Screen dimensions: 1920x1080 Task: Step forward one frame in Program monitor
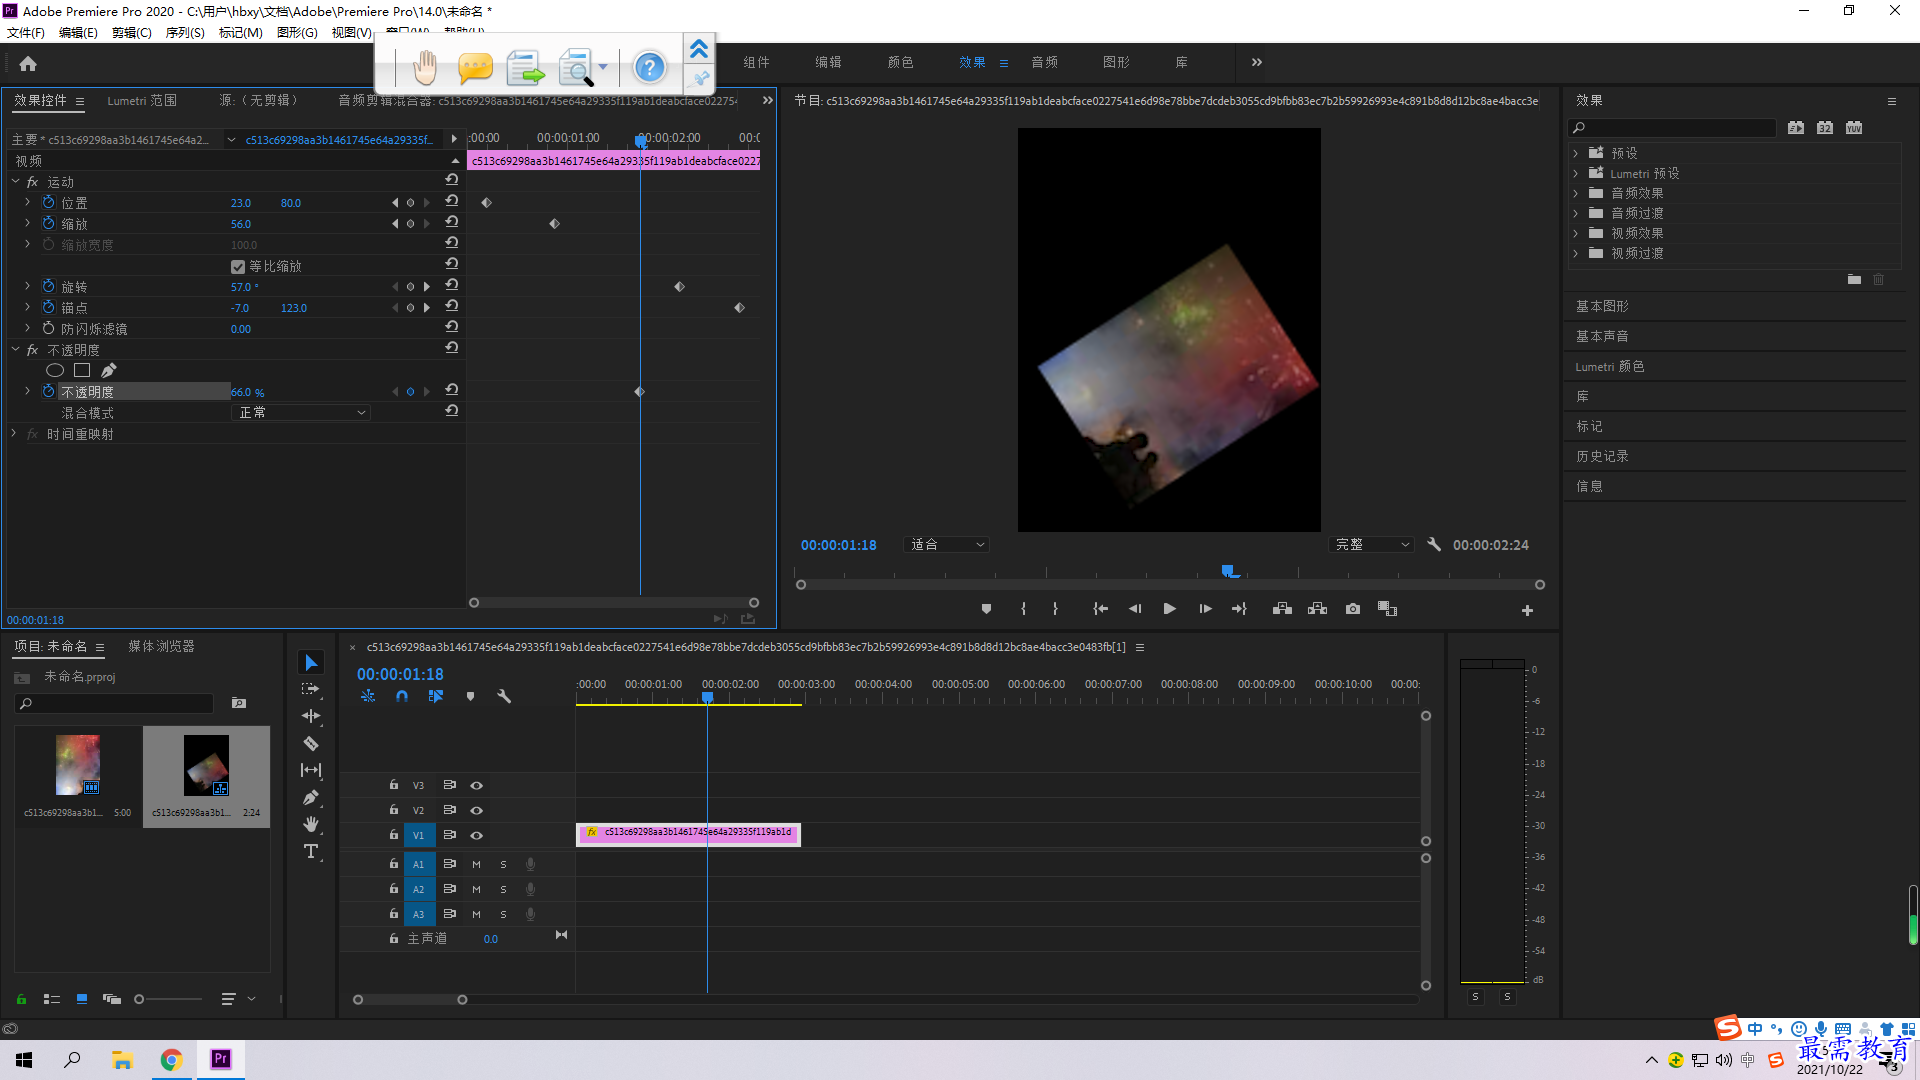point(1205,609)
